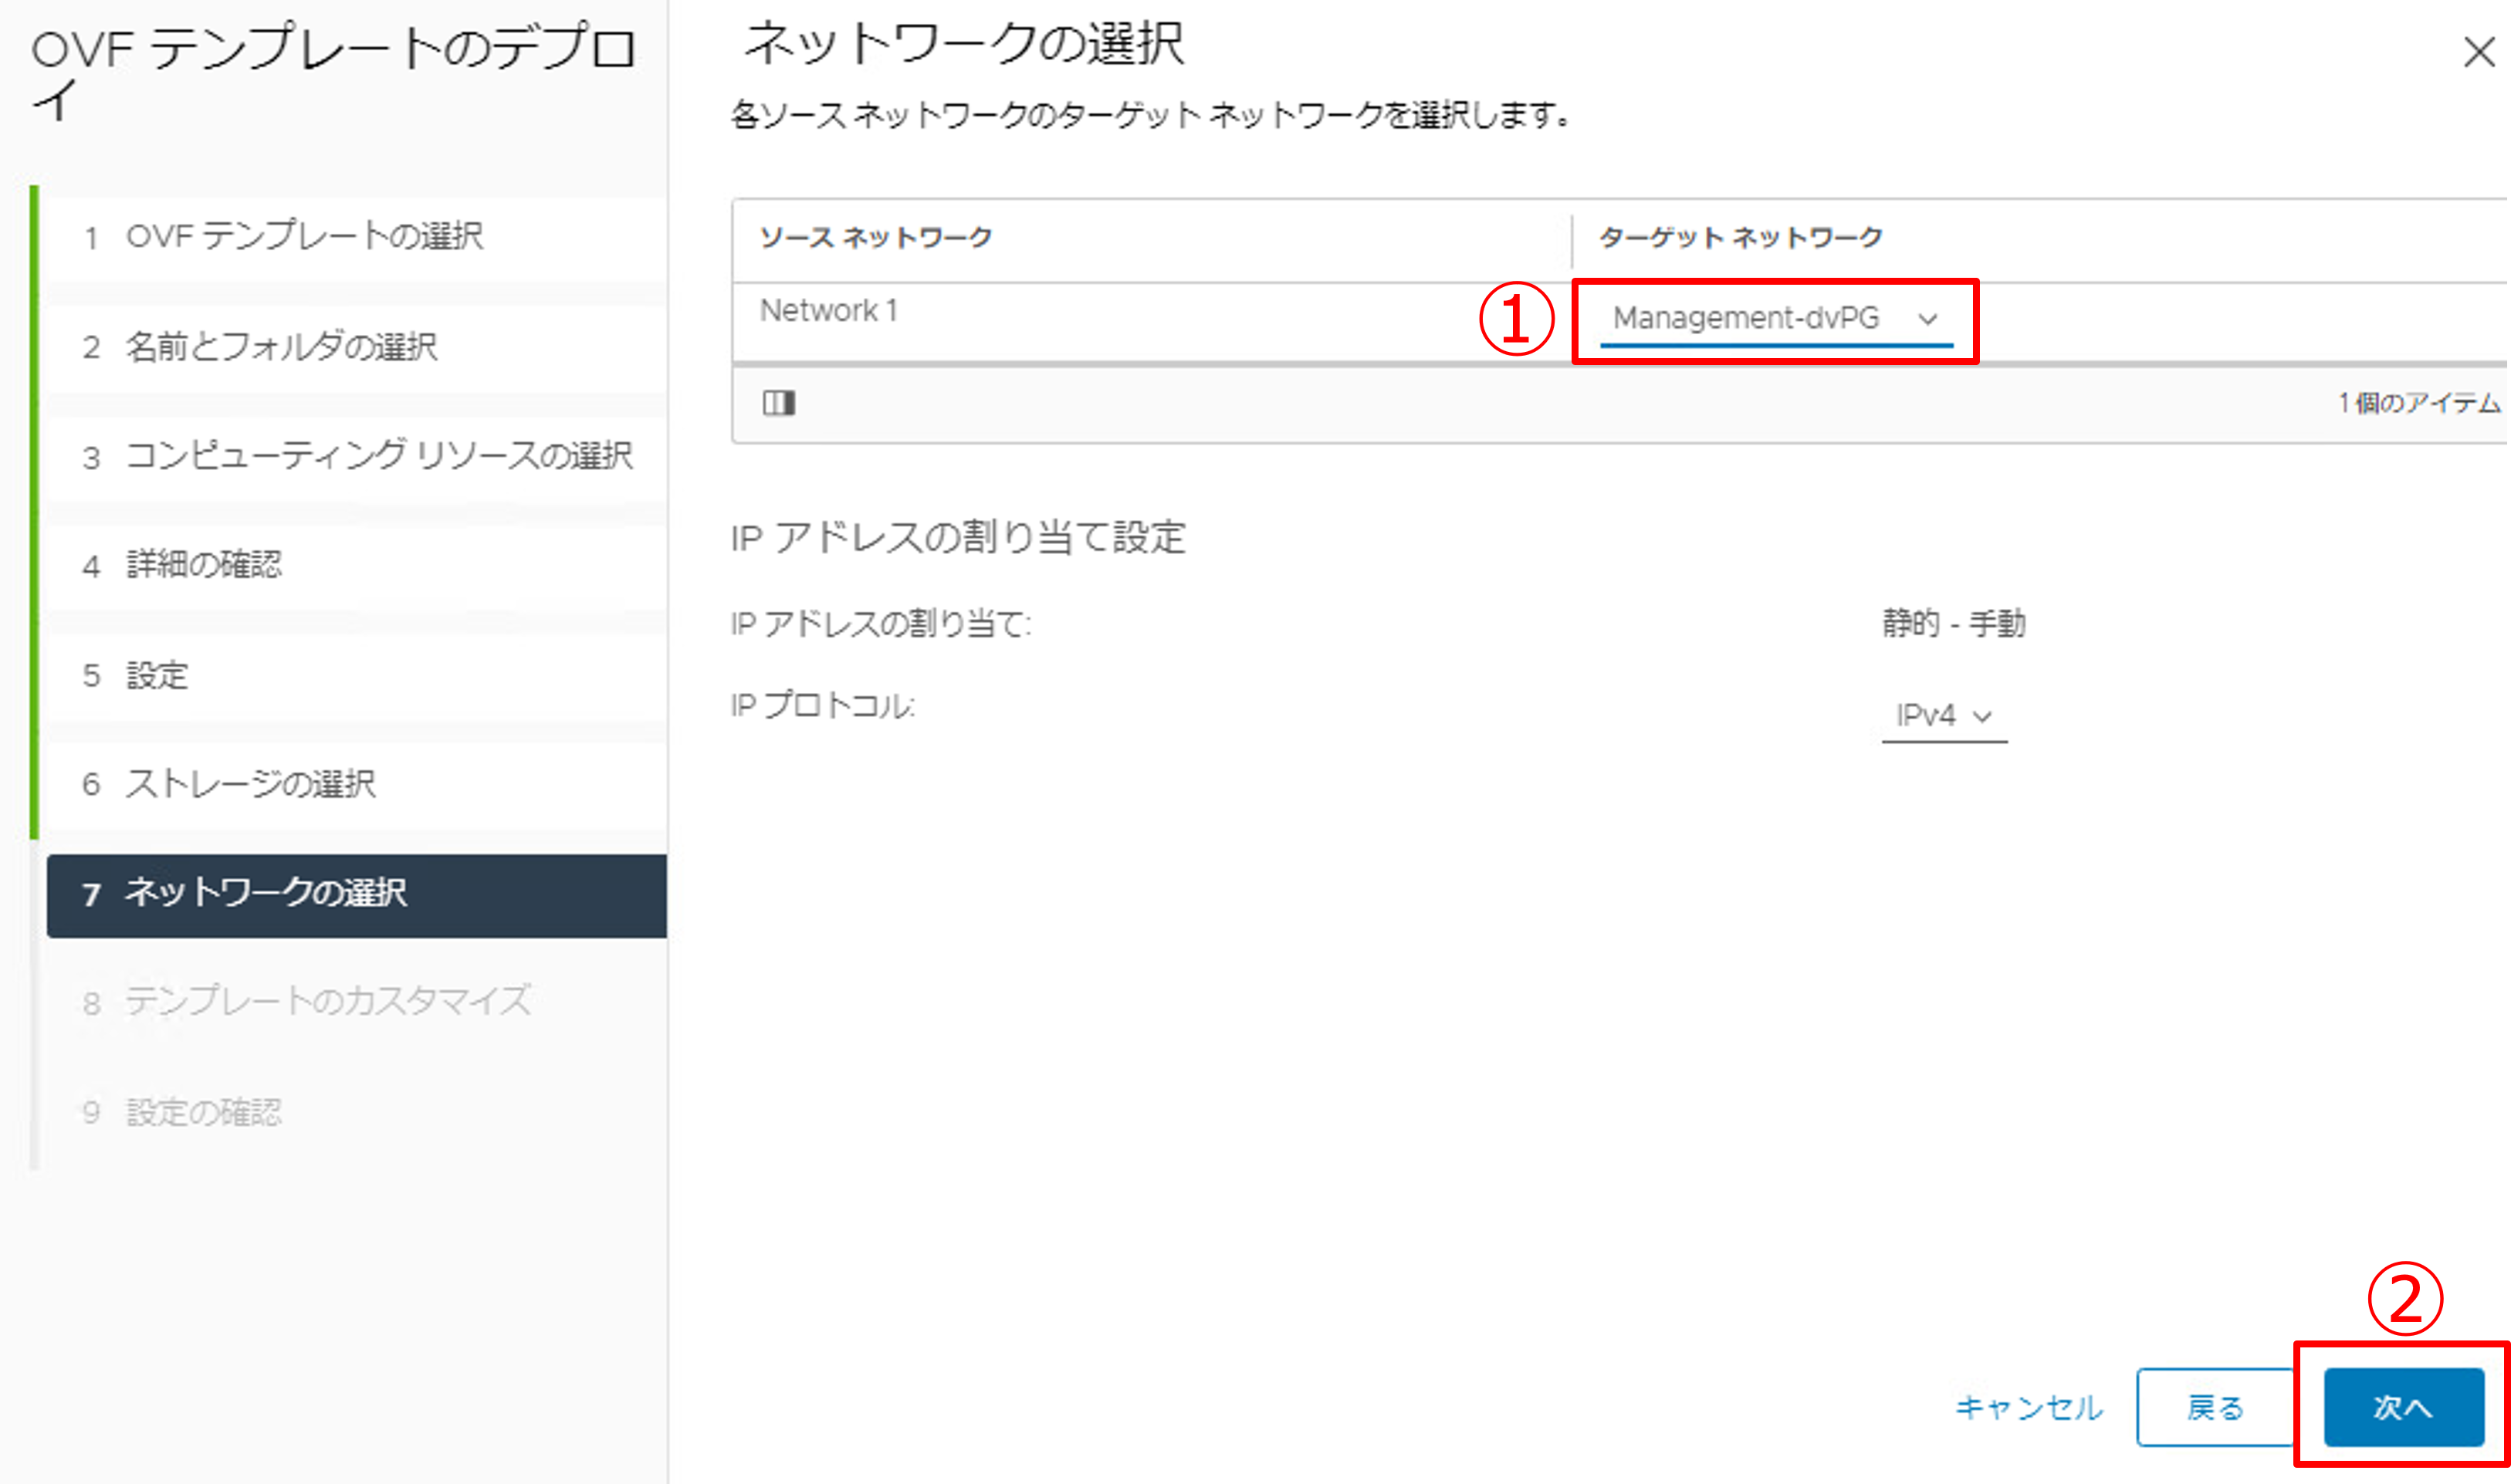Click the ターゲット ネットワーク column header
This screenshot has width=2511, height=1484.
coord(1740,238)
